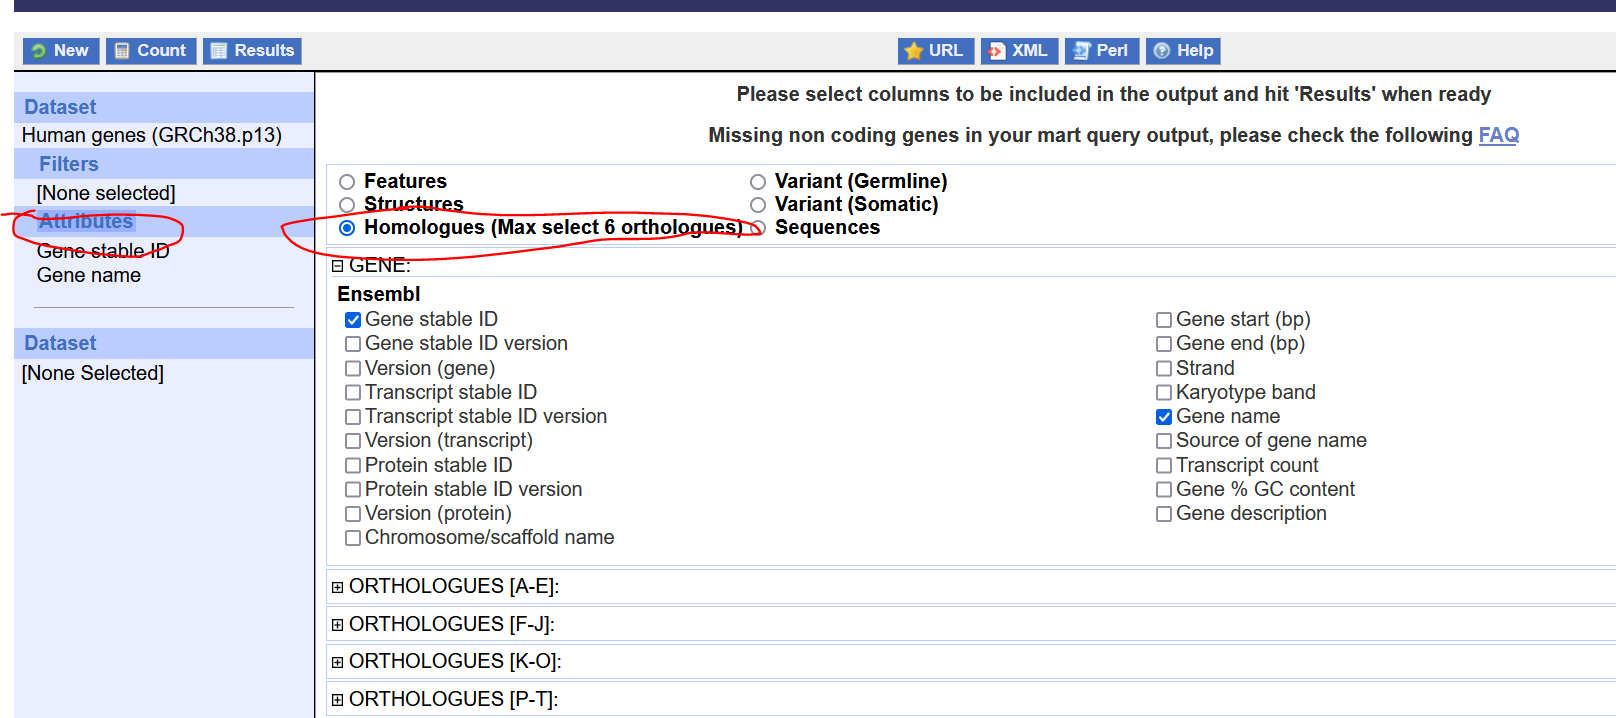
Task: Click the New query icon
Action: point(39,51)
